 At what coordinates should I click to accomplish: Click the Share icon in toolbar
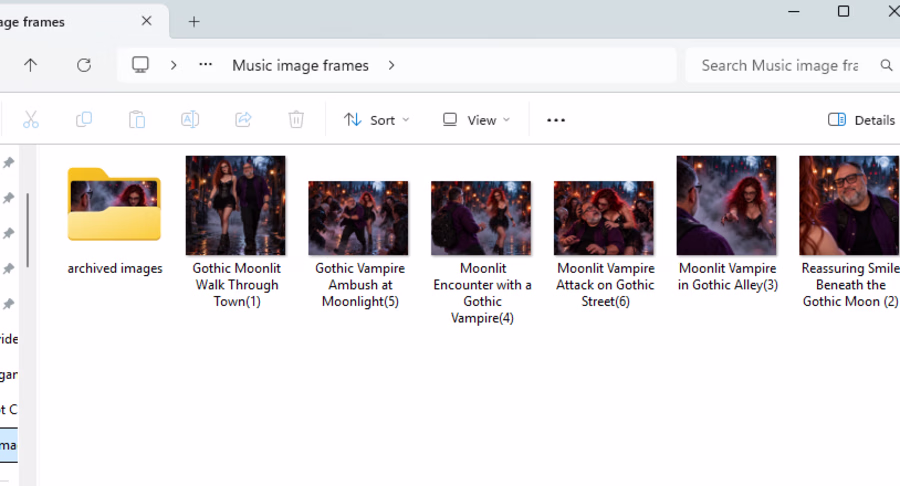pos(243,119)
